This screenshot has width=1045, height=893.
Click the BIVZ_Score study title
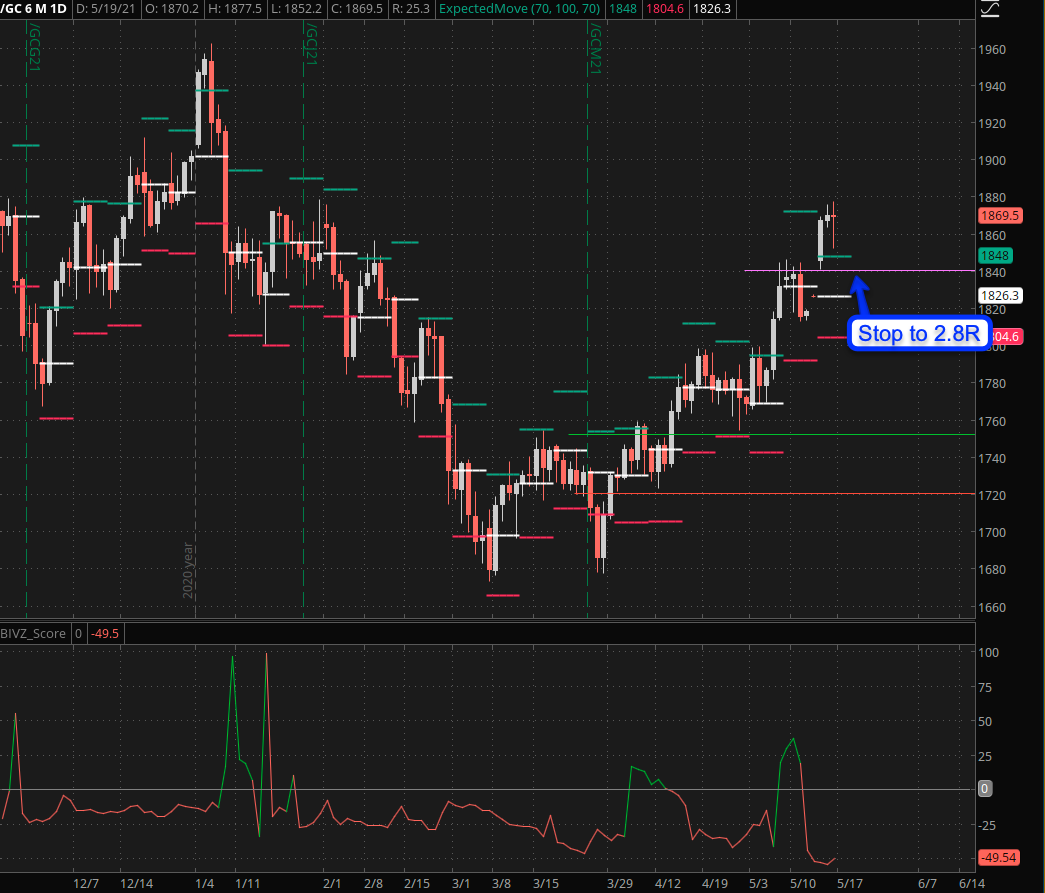(33, 633)
